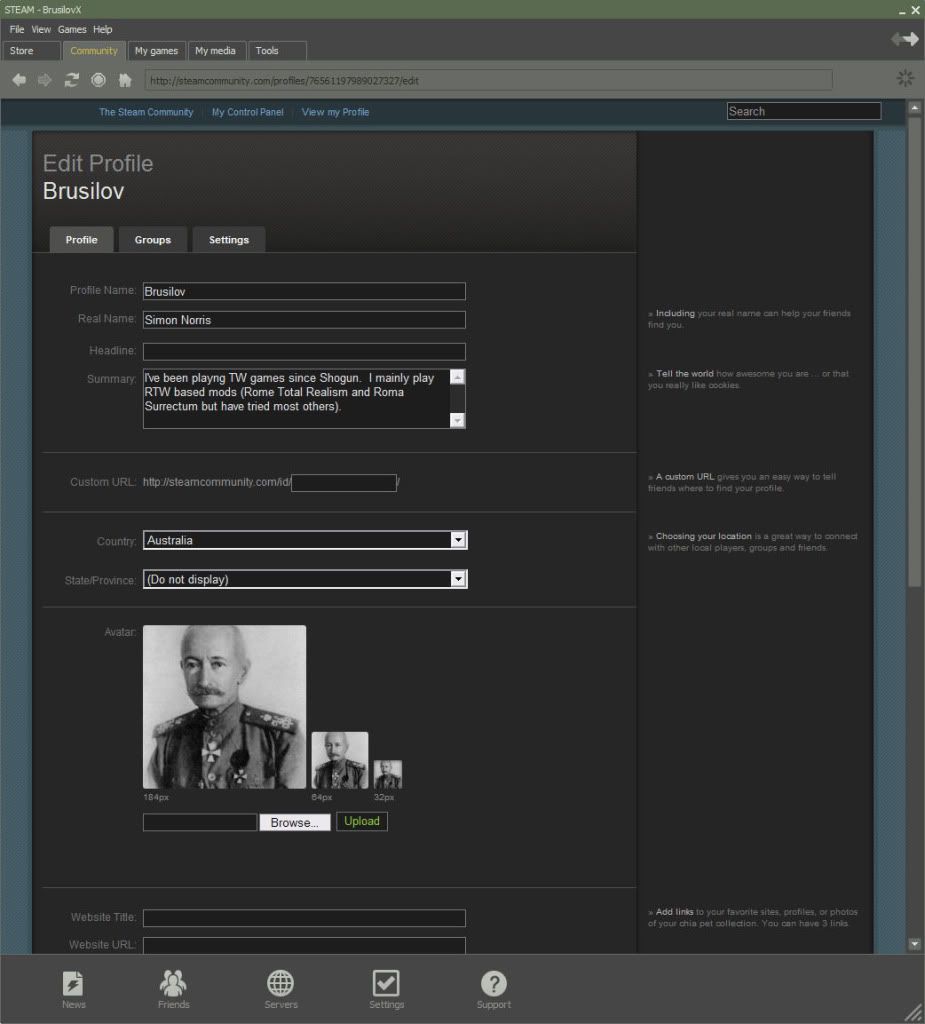Click the green Upload button
Screen dimensions: 925x1024
(362, 822)
